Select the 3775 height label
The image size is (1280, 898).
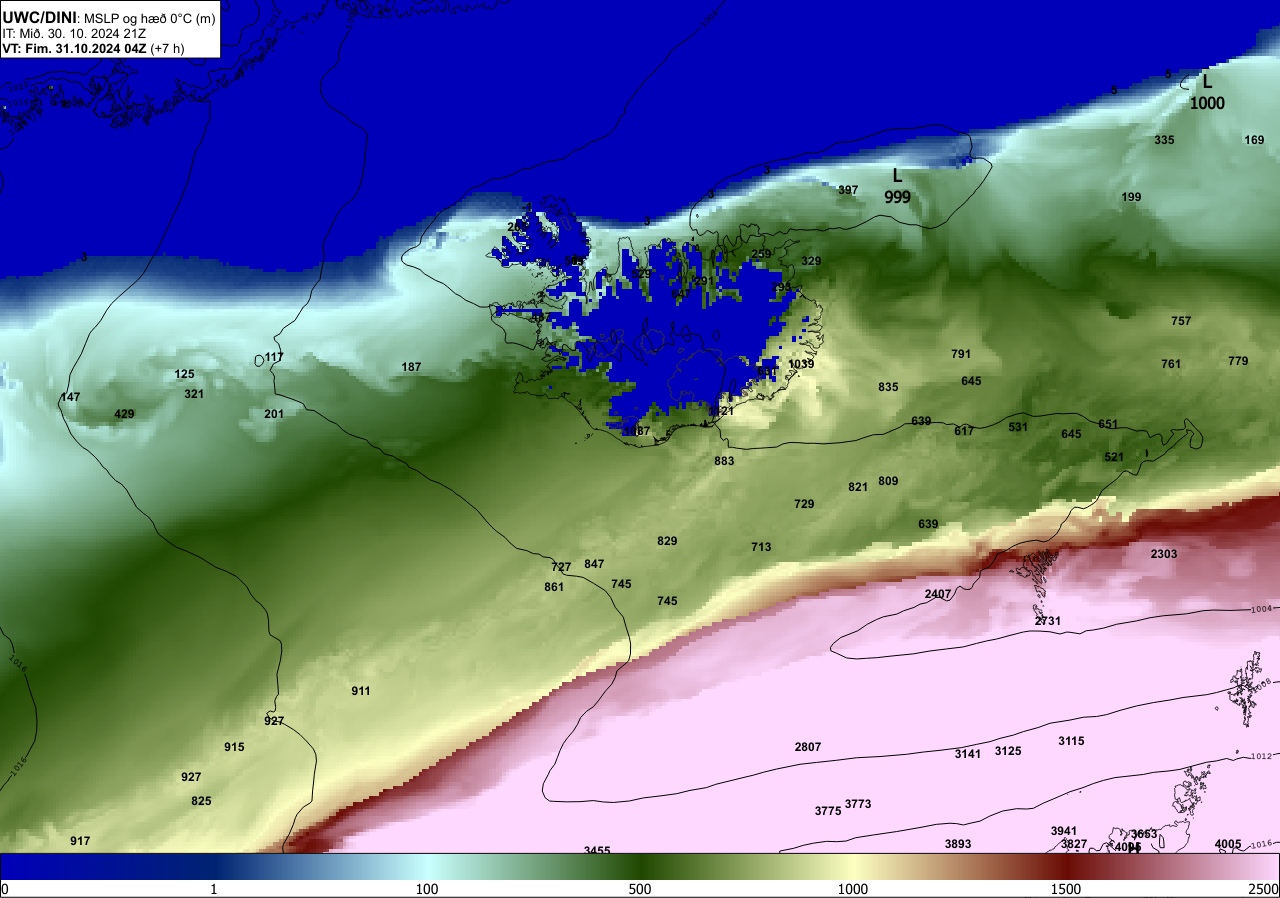pyautogui.click(x=828, y=811)
